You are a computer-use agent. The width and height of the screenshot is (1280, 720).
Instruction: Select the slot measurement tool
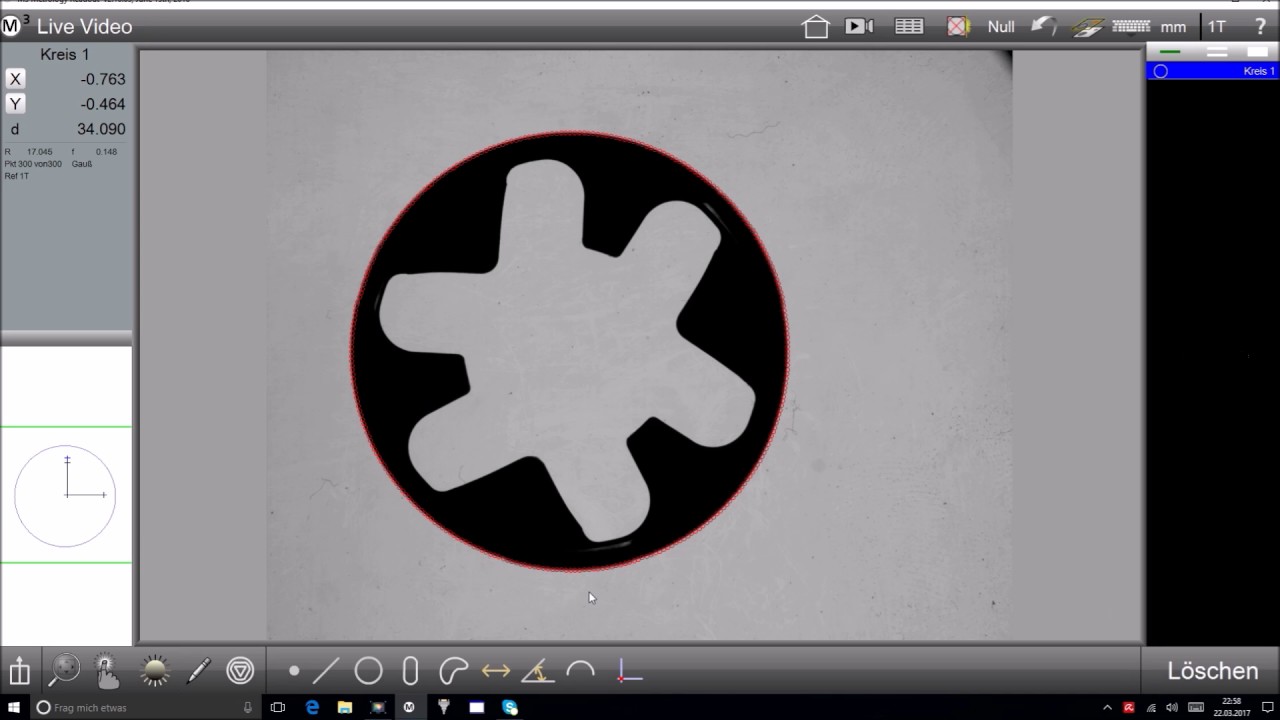410,670
